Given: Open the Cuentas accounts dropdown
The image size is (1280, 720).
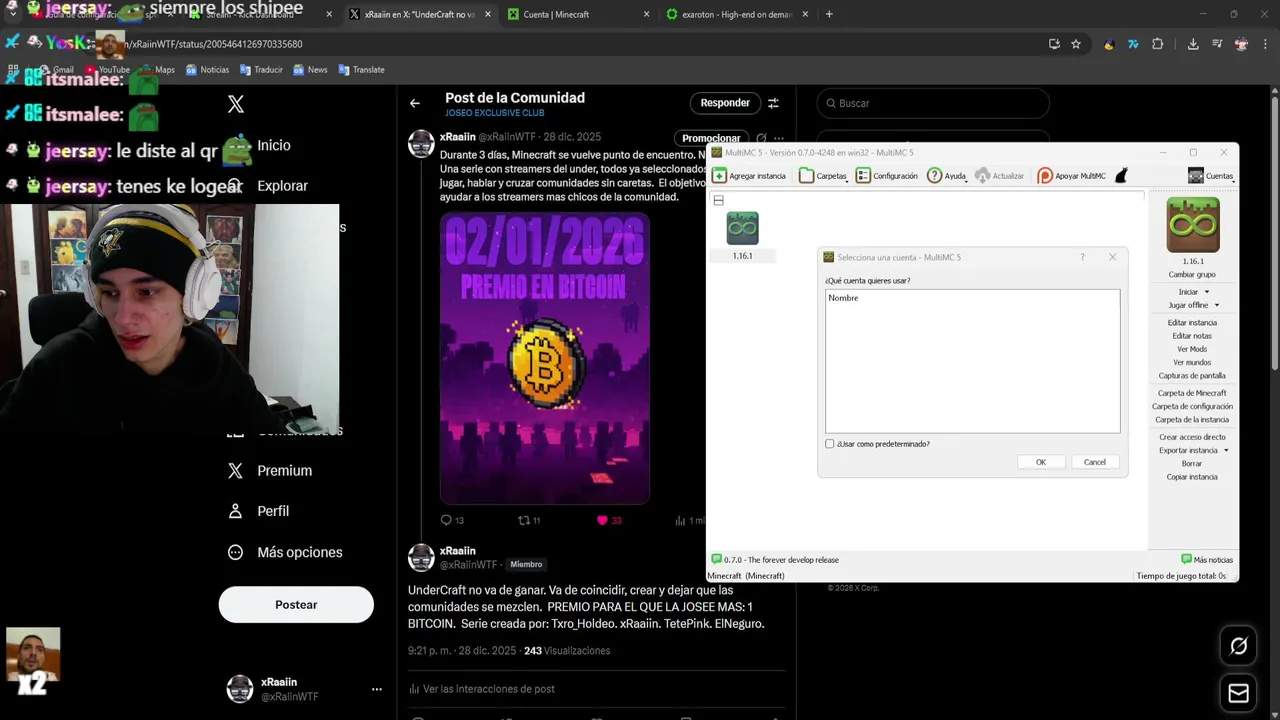Looking at the screenshot, I should pos(1210,176).
